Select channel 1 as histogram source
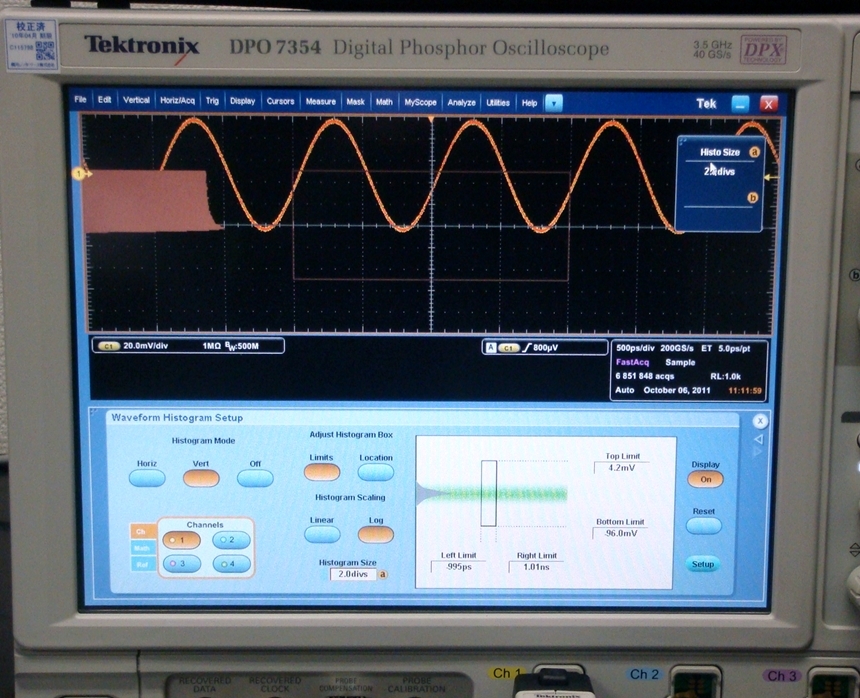The width and height of the screenshot is (860, 698). (182, 540)
